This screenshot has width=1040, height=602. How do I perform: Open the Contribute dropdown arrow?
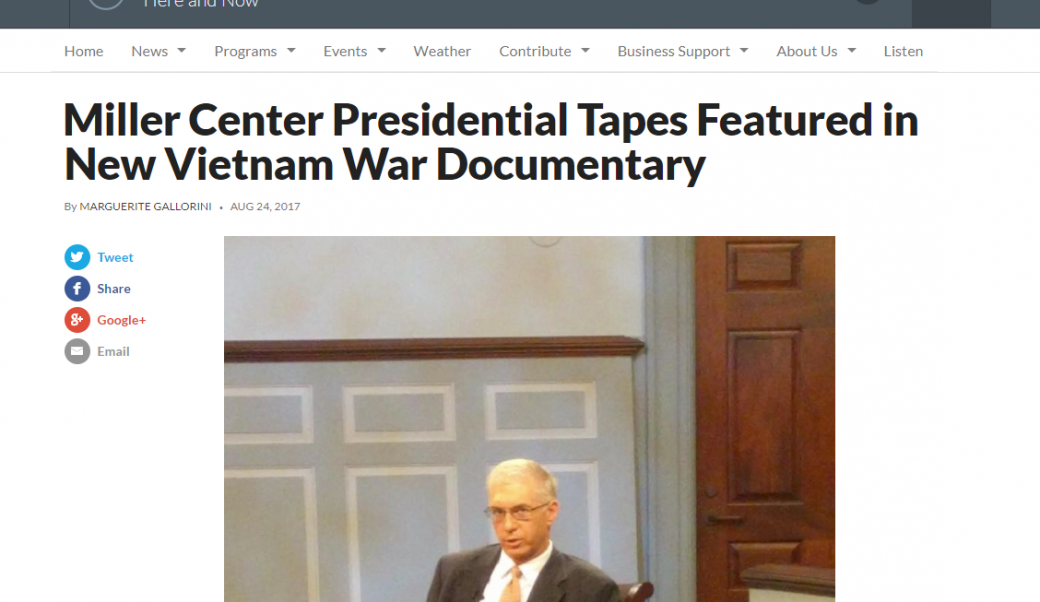pos(585,51)
